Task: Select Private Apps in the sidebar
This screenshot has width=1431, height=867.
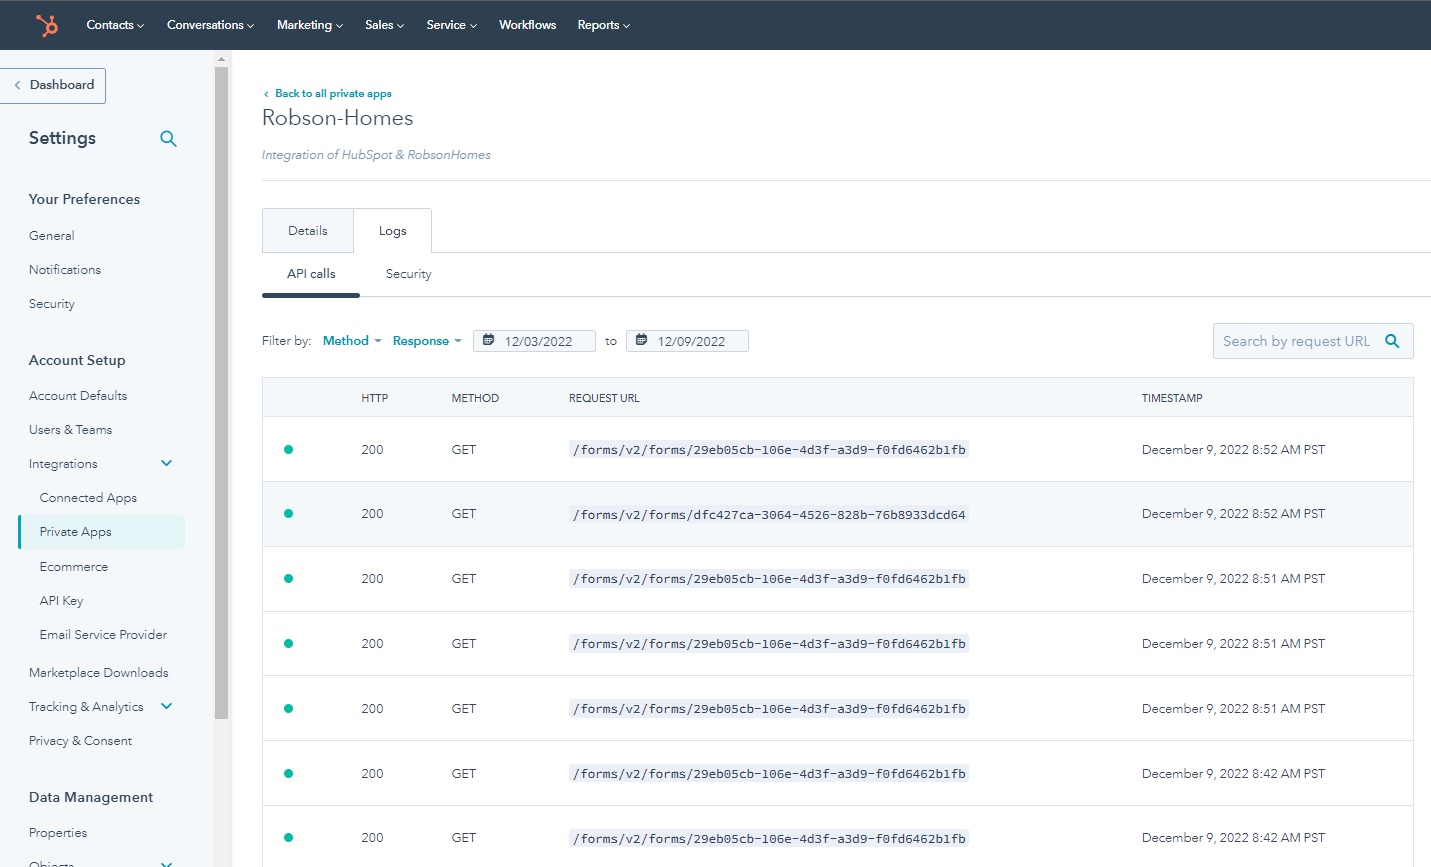Action: tap(74, 532)
